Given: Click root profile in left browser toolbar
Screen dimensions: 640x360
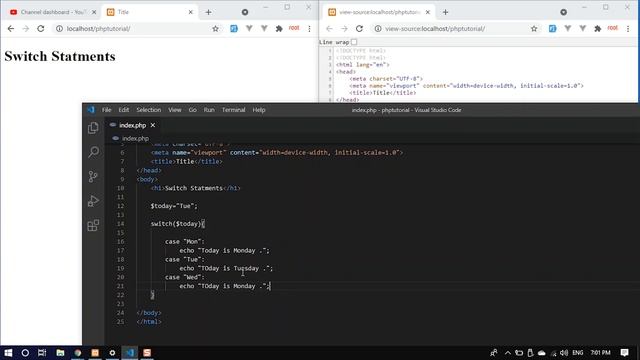Looking at the screenshot, I should [x=294, y=28].
